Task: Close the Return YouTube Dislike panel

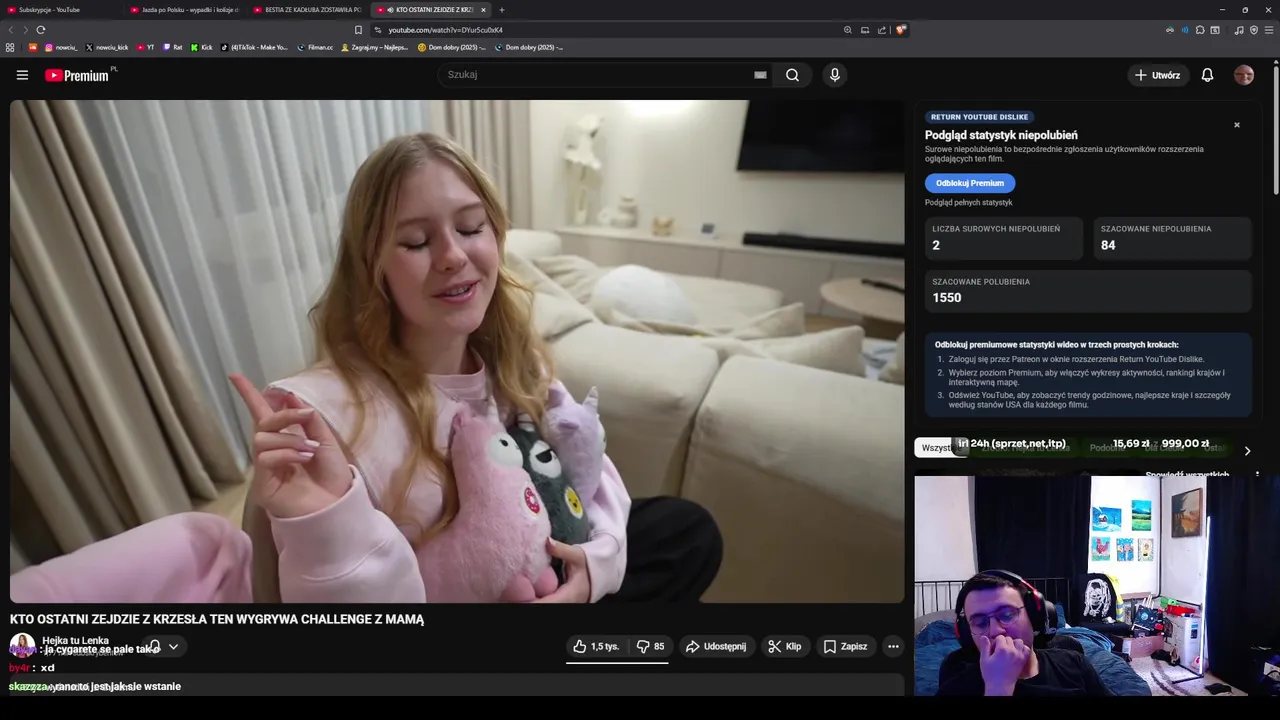Action: click(x=1237, y=125)
